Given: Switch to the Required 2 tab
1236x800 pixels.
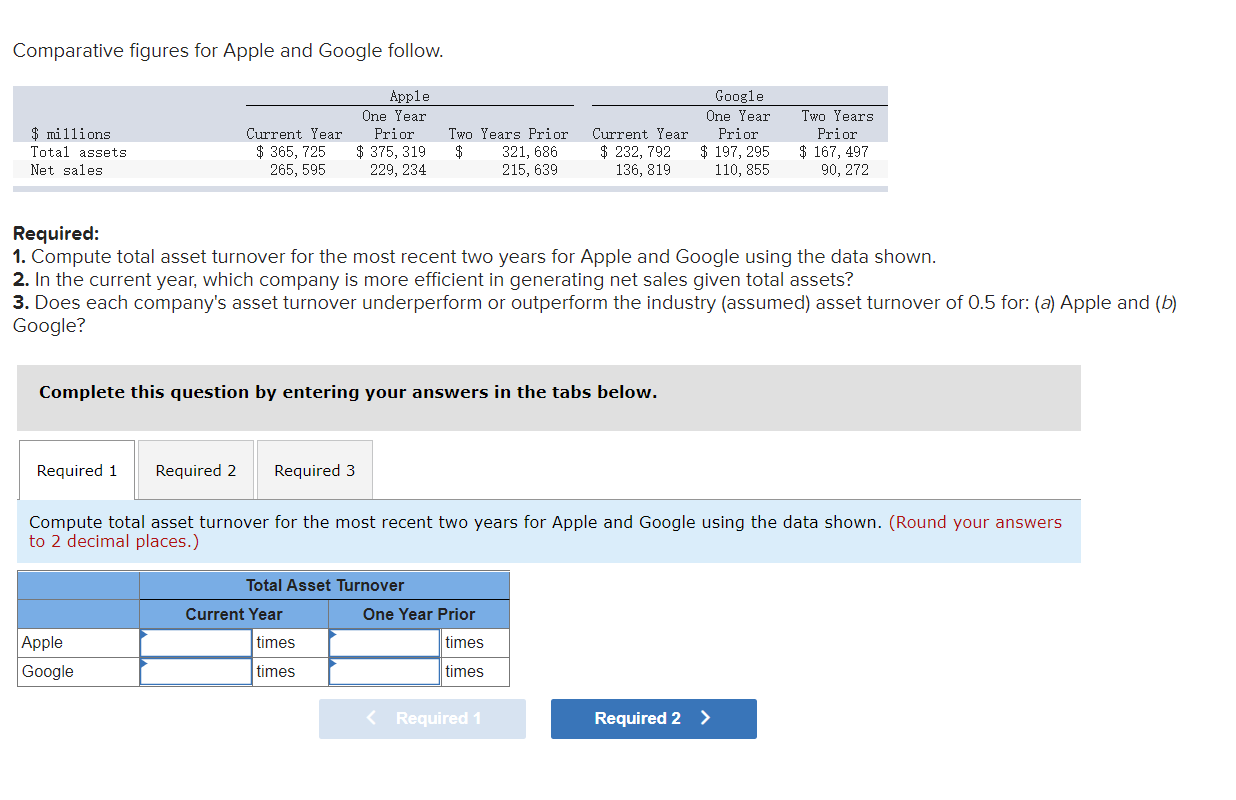Looking at the screenshot, I should [x=195, y=470].
